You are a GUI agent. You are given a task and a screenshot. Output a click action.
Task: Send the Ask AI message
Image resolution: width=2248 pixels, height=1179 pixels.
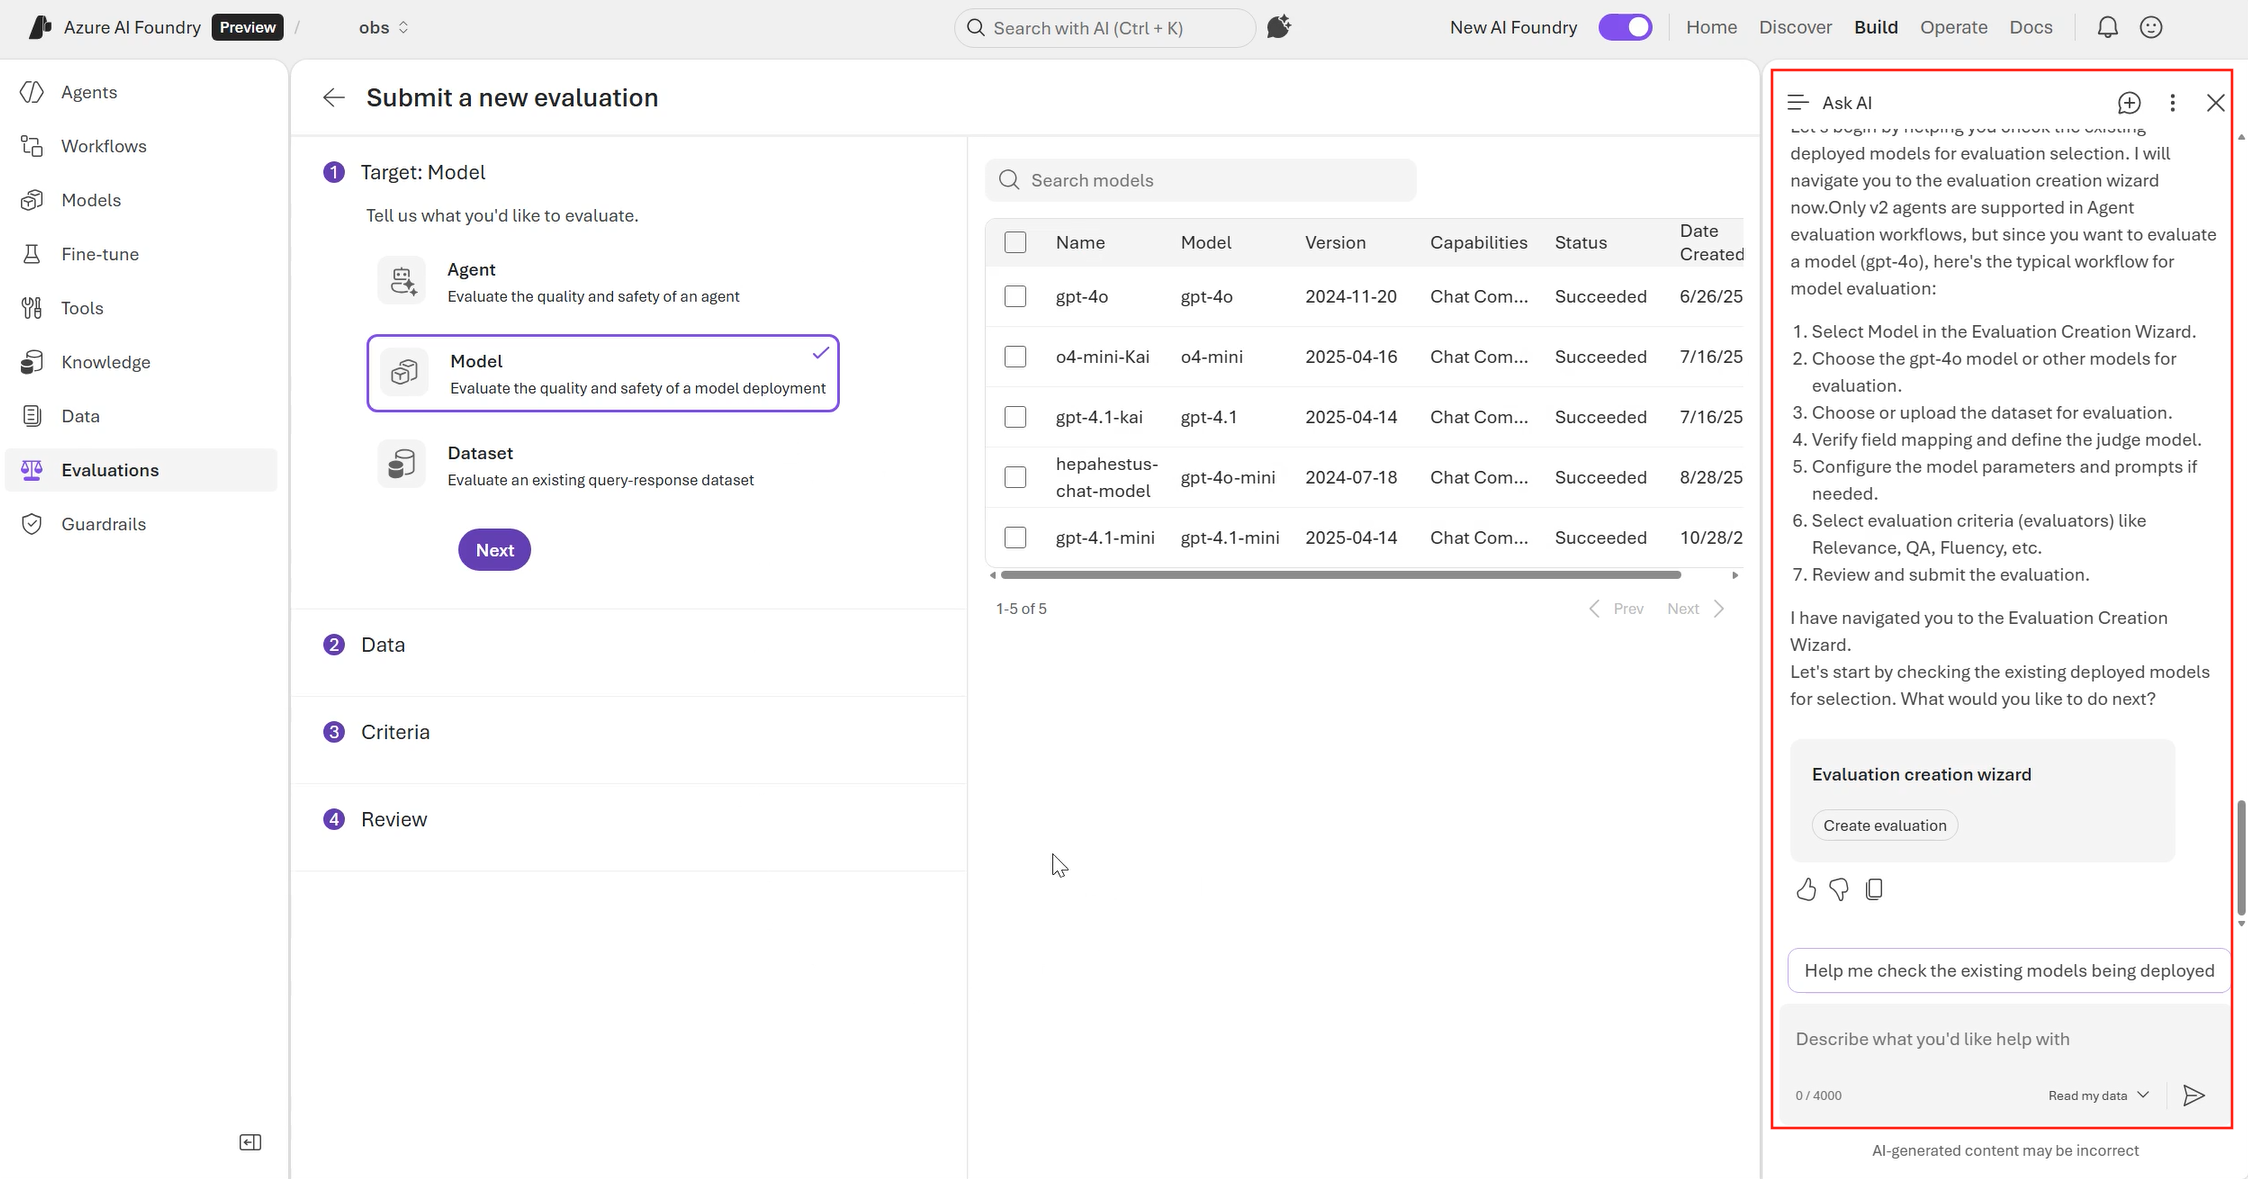pos(2193,1095)
